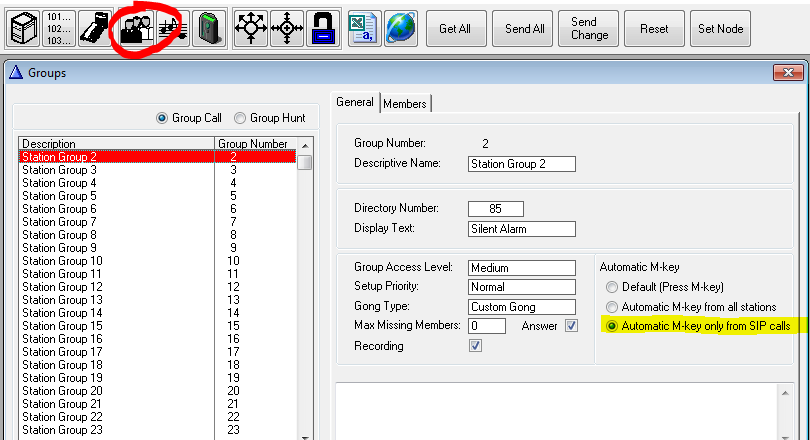810x440 pixels.
Task: Select Station Group 16 row
Action: tap(158, 339)
